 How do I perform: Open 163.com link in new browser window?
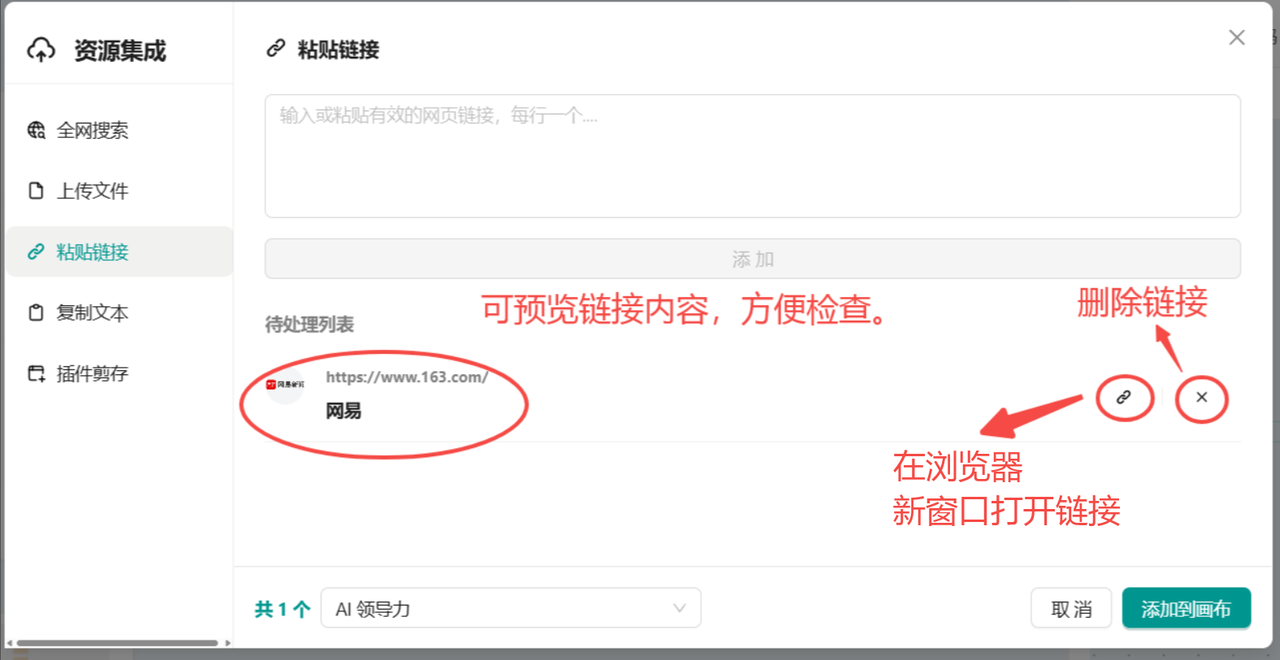click(x=1124, y=397)
